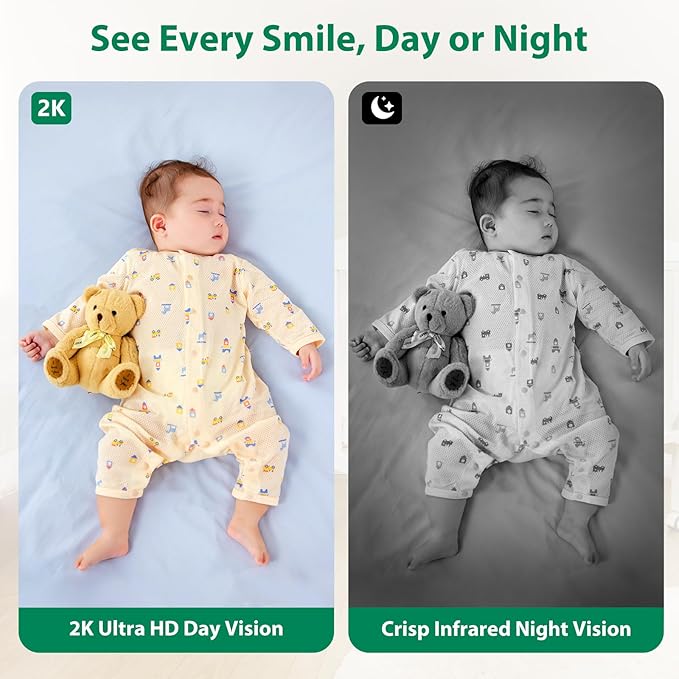Click the moon and stars night icon
The width and height of the screenshot is (679, 679).
[382, 108]
